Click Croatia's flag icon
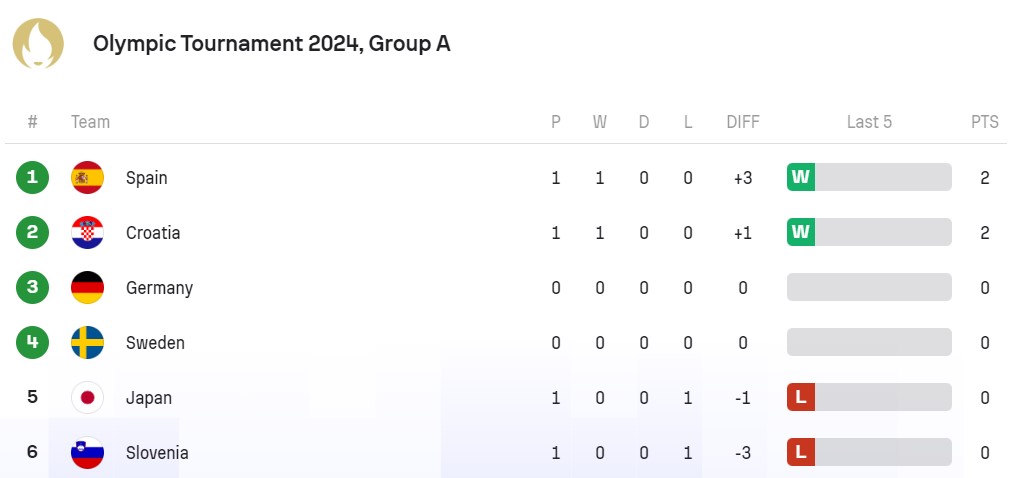Image resolution: width=1013 pixels, height=478 pixels. (x=87, y=233)
